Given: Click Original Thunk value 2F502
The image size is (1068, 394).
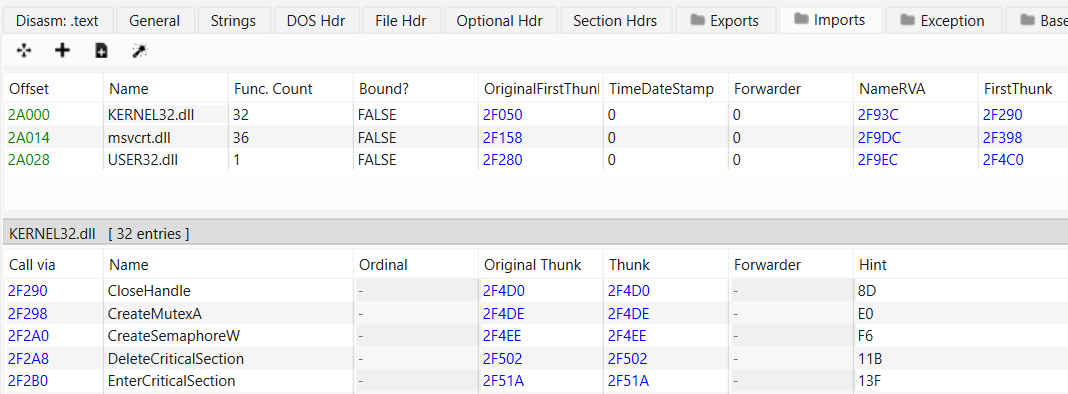Looking at the screenshot, I should tap(503, 359).
